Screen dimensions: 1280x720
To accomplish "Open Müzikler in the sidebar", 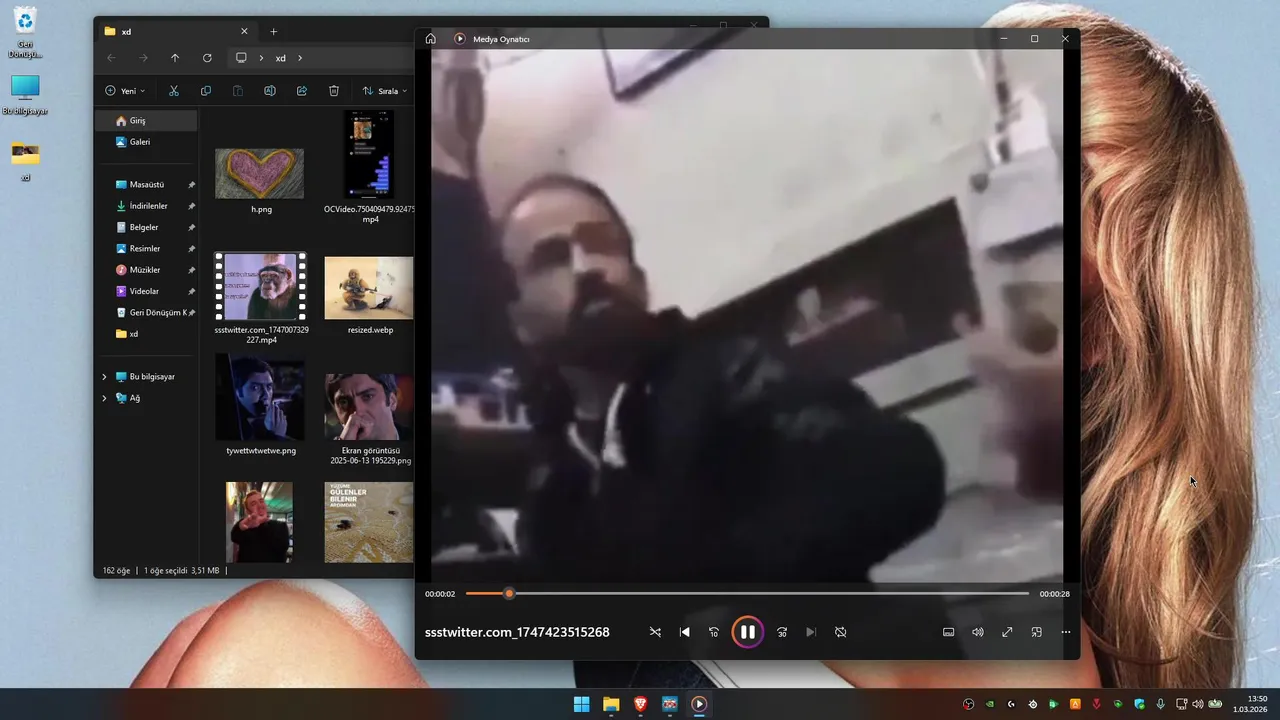I will point(147,270).
